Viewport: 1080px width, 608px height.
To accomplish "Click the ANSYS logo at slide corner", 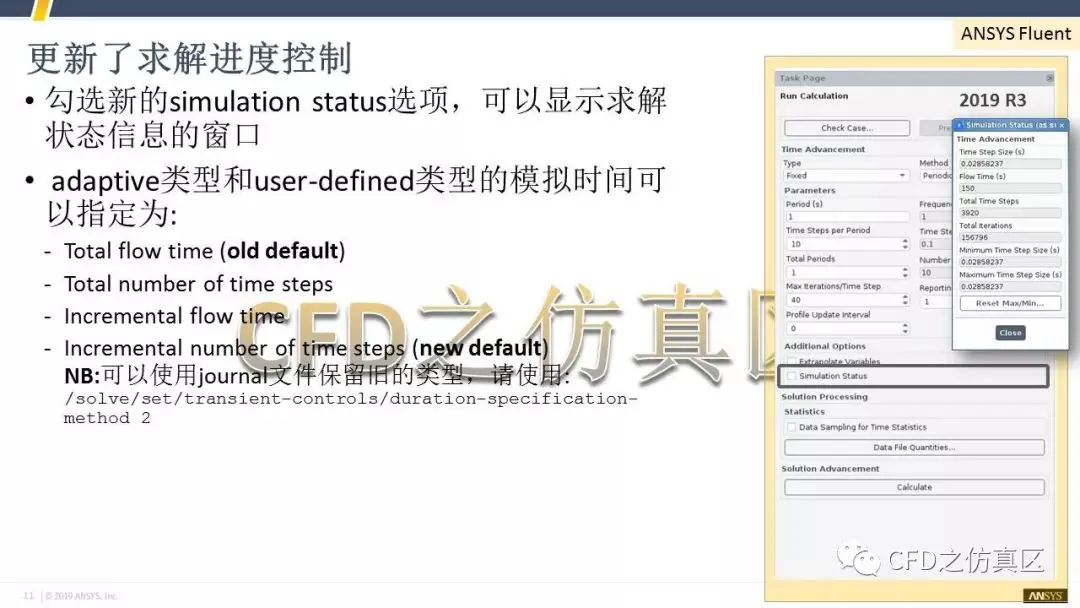I will tap(1045, 596).
